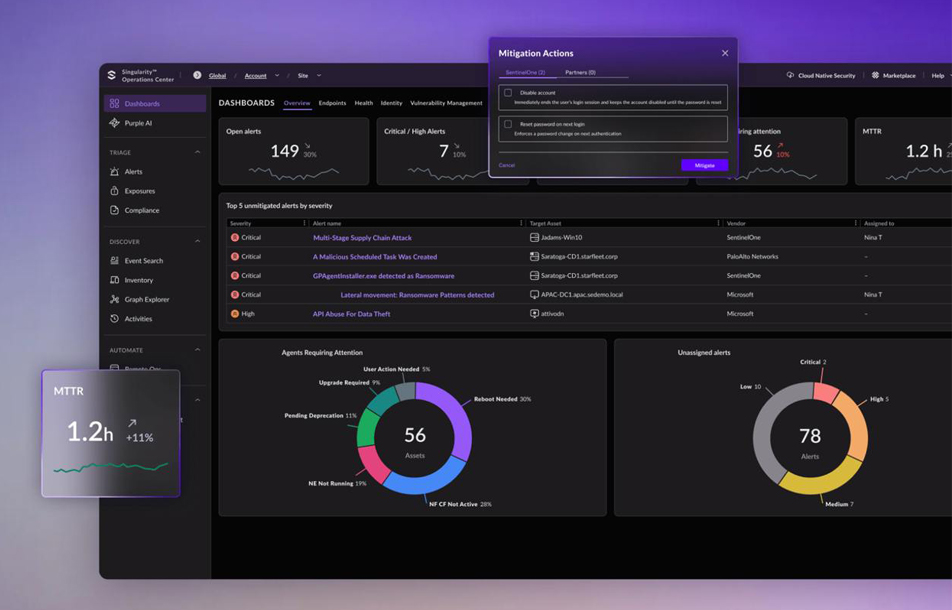Check Reset password on next login
952x610 pixels.
[508, 124]
